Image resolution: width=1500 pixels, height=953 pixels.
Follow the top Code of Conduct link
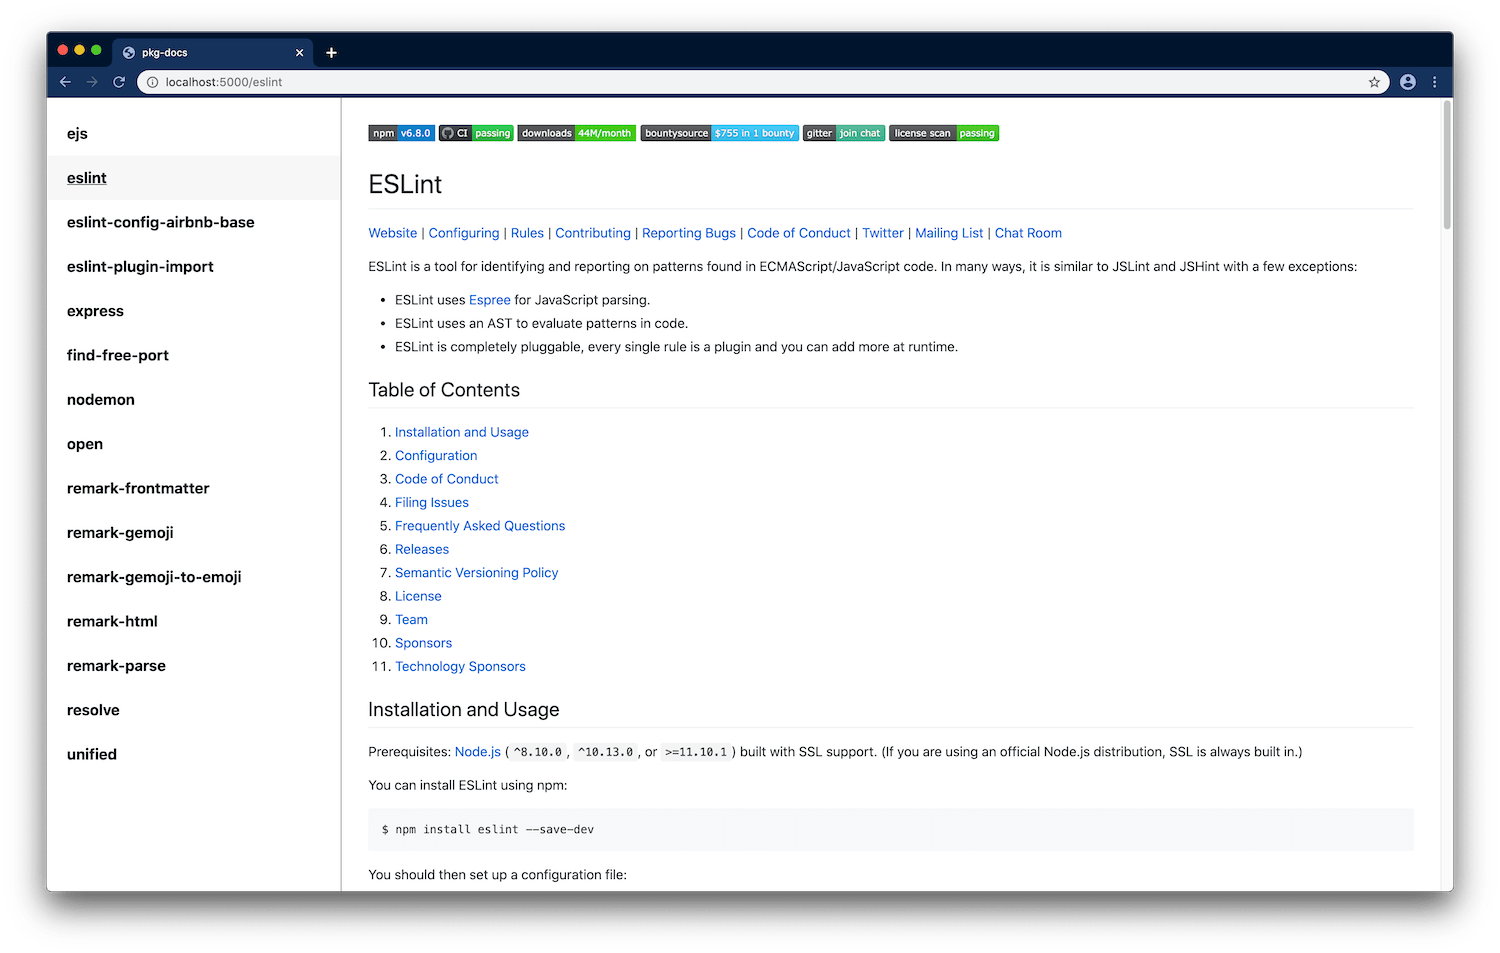(x=799, y=233)
